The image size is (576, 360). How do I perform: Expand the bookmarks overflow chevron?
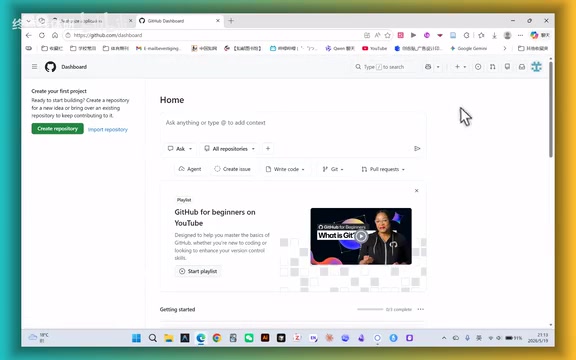(x=505, y=48)
